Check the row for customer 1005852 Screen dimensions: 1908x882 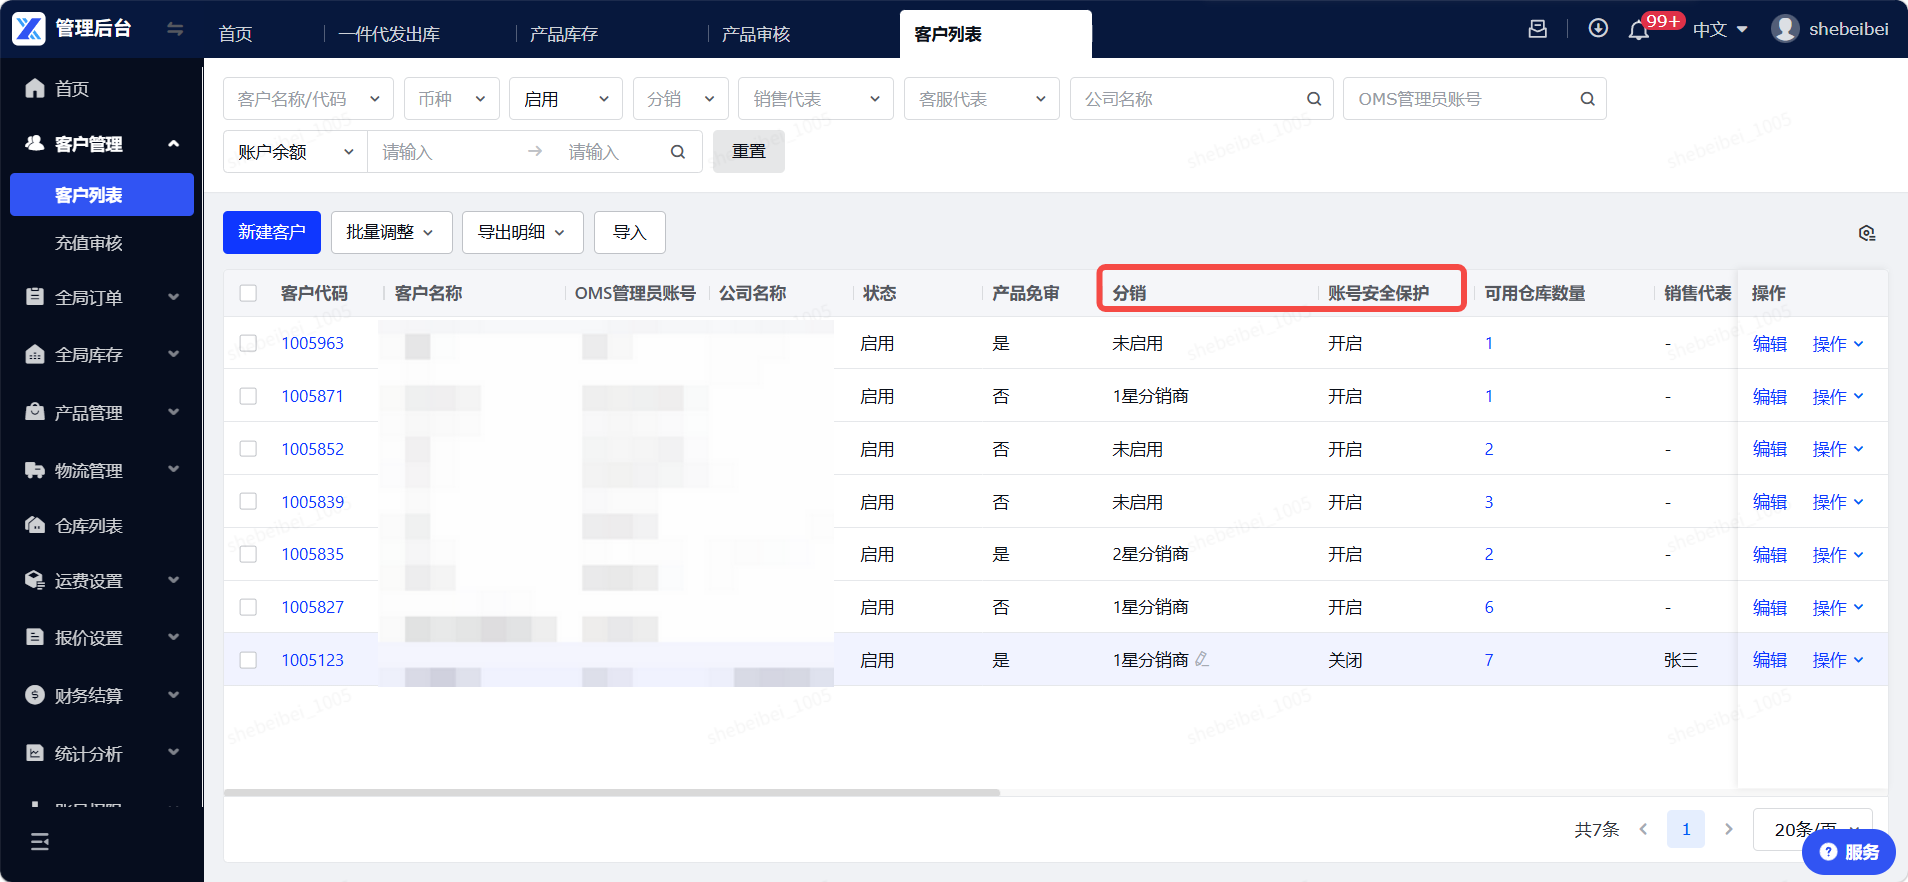pos(248,449)
